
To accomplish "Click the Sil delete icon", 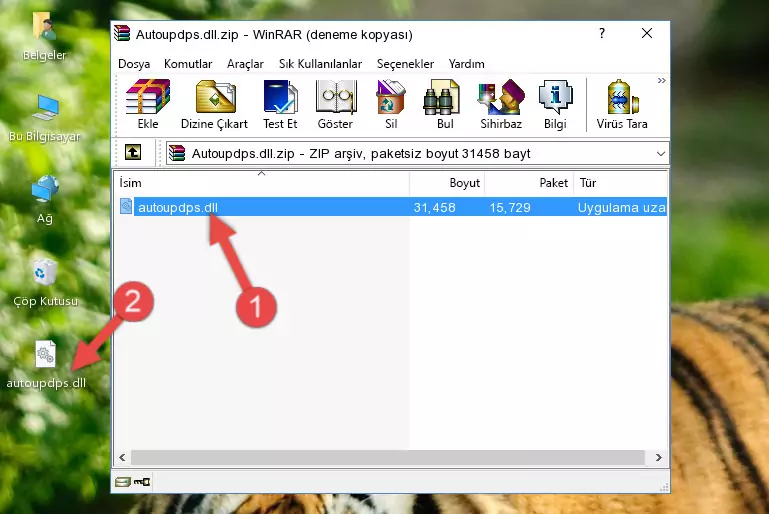I will tap(391, 97).
